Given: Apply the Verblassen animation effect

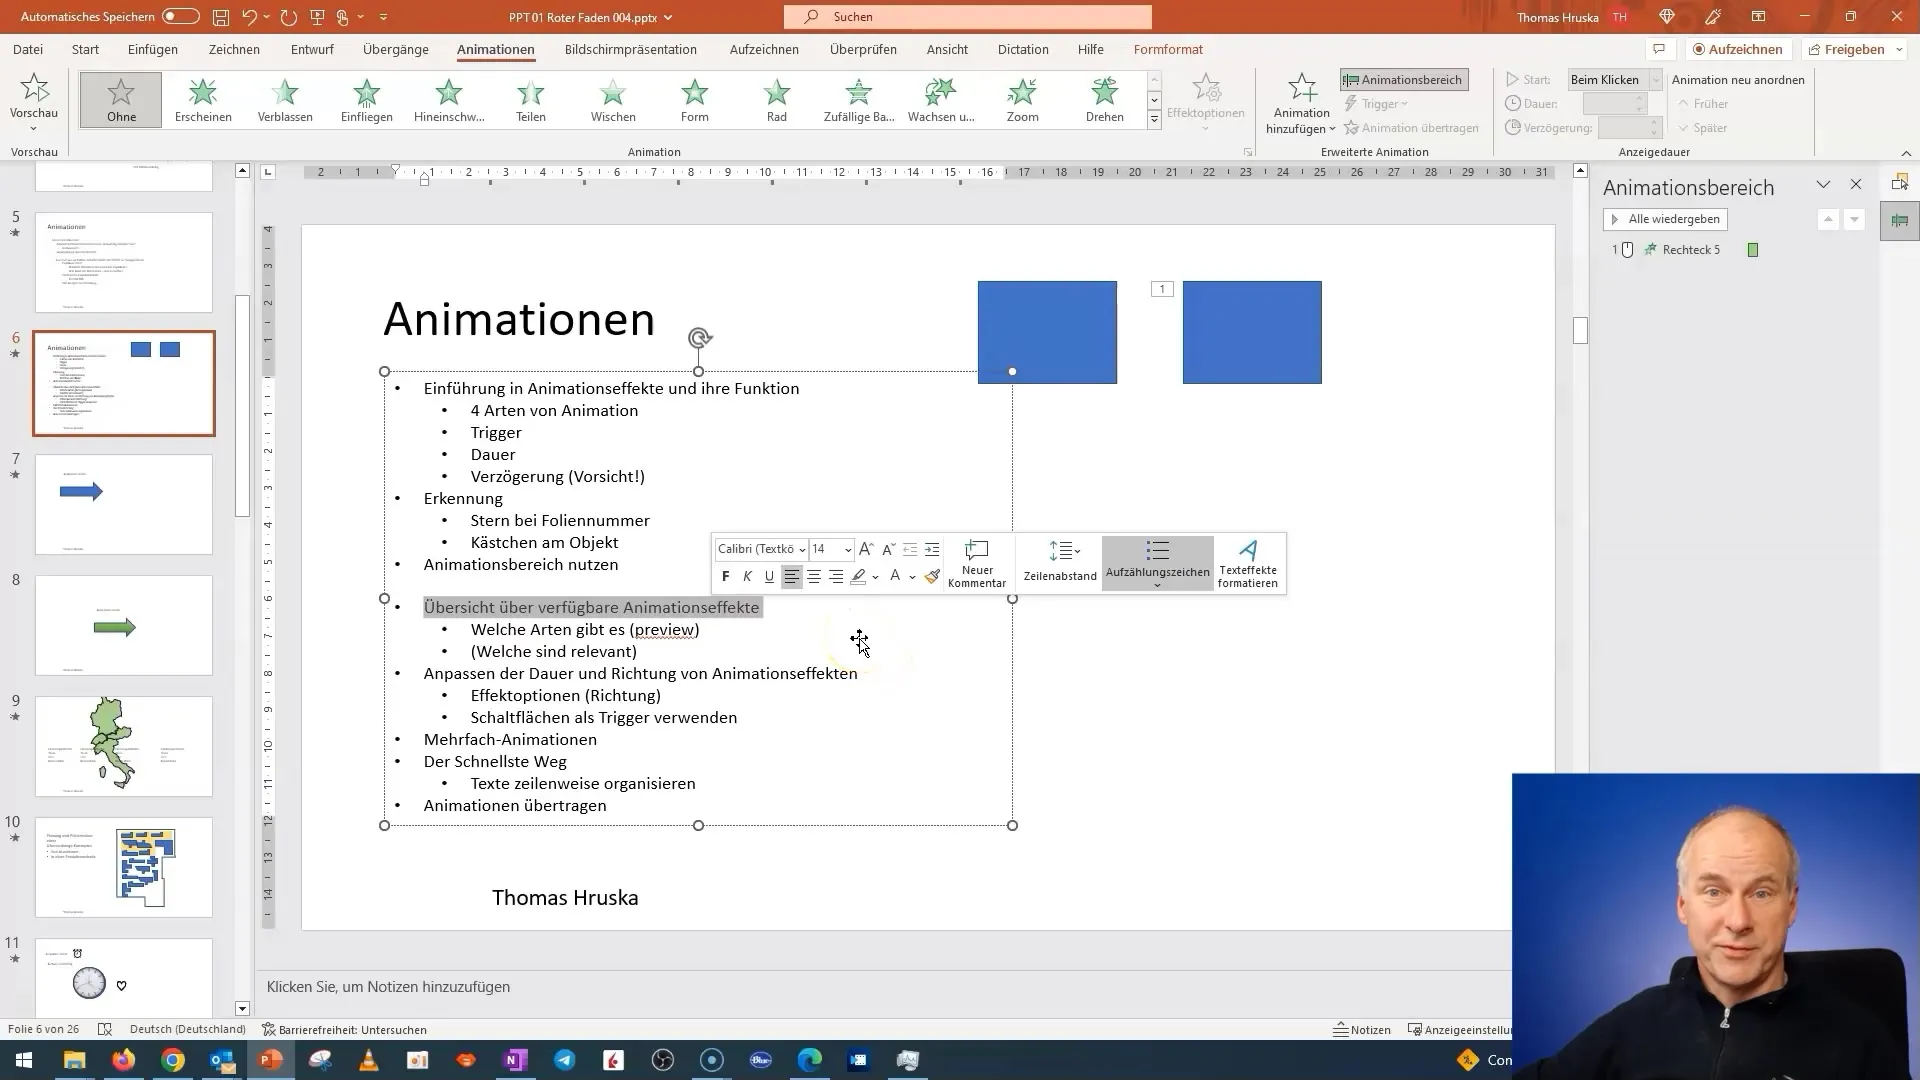Looking at the screenshot, I should pyautogui.click(x=285, y=100).
